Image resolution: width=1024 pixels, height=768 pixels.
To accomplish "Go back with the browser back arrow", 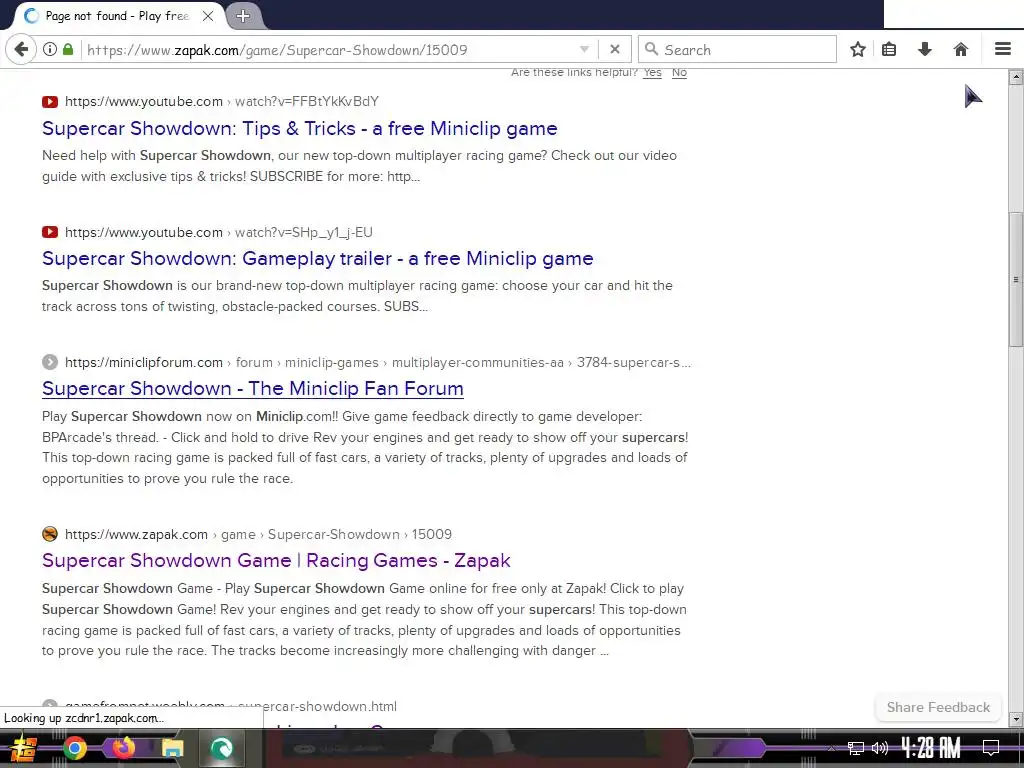I will tap(21, 50).
